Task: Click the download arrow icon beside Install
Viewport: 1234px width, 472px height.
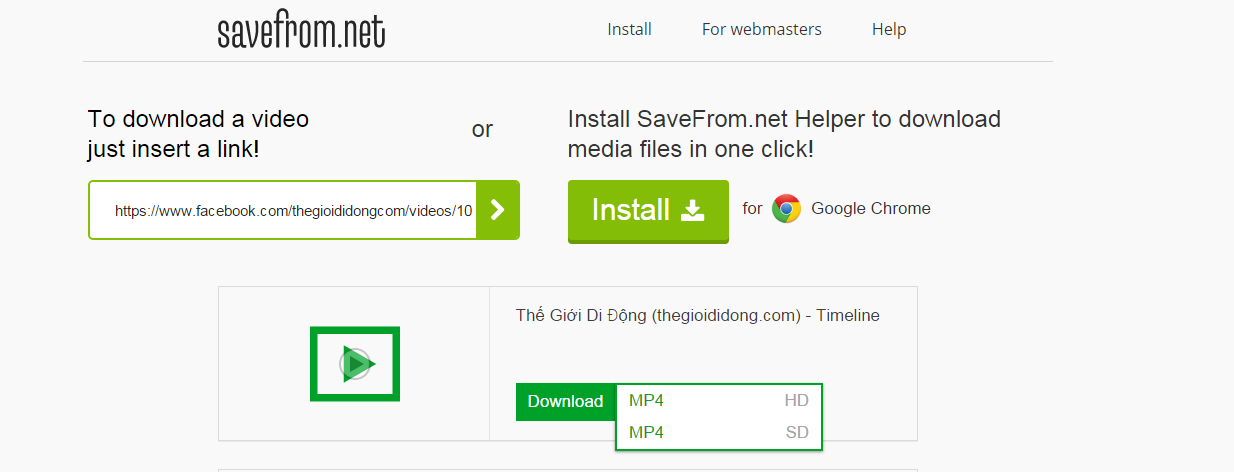Action: coord(692,210)
